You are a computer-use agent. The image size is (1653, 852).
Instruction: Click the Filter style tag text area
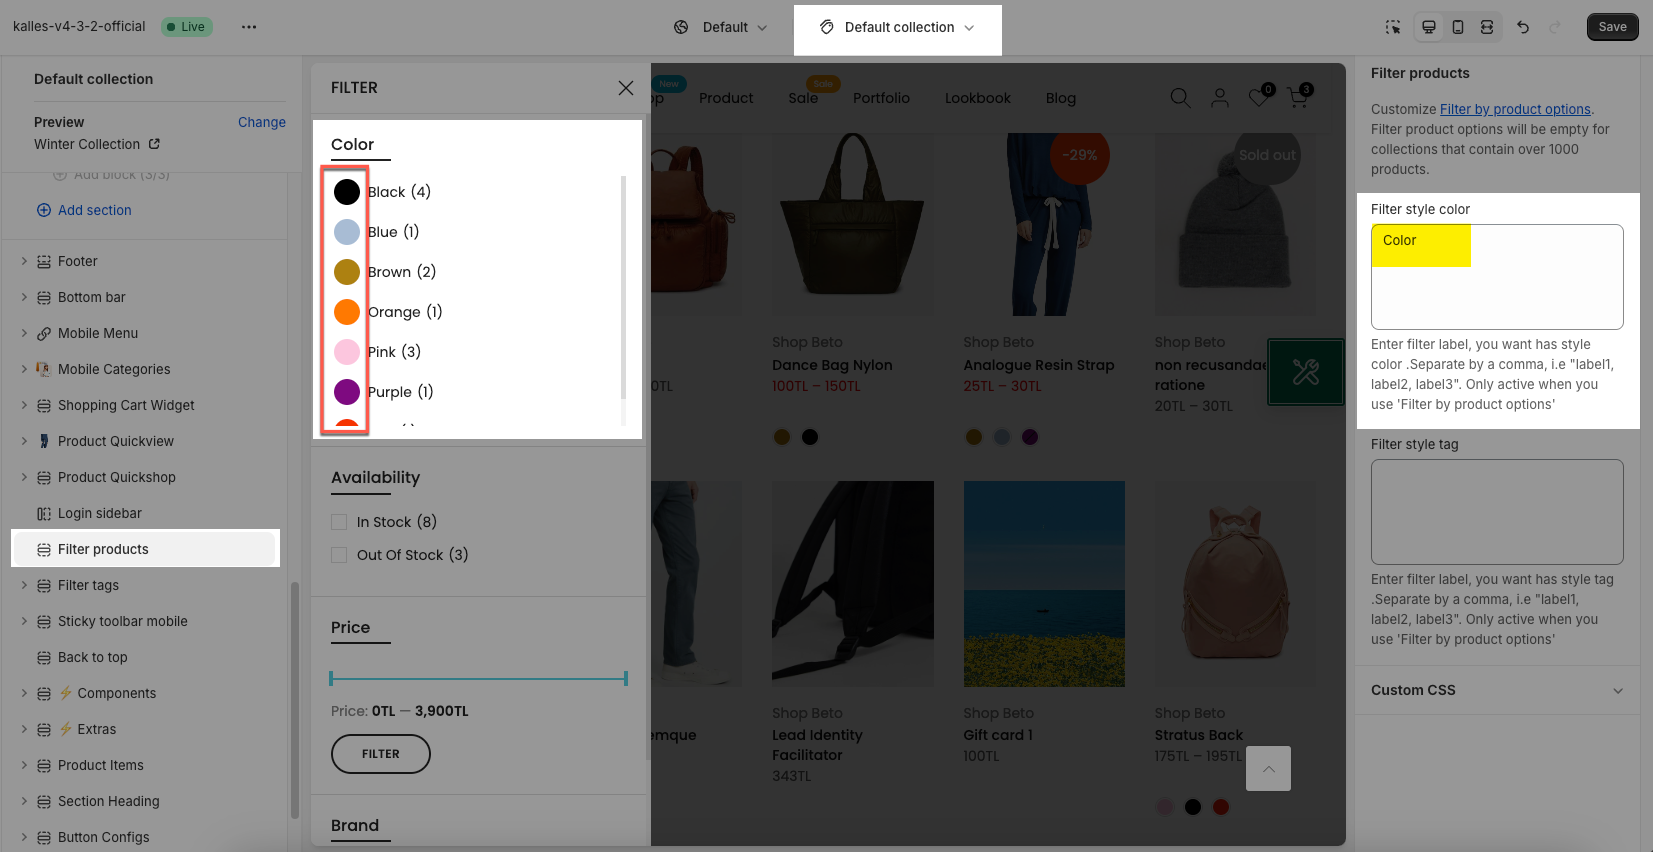(x=1497, y=512)
